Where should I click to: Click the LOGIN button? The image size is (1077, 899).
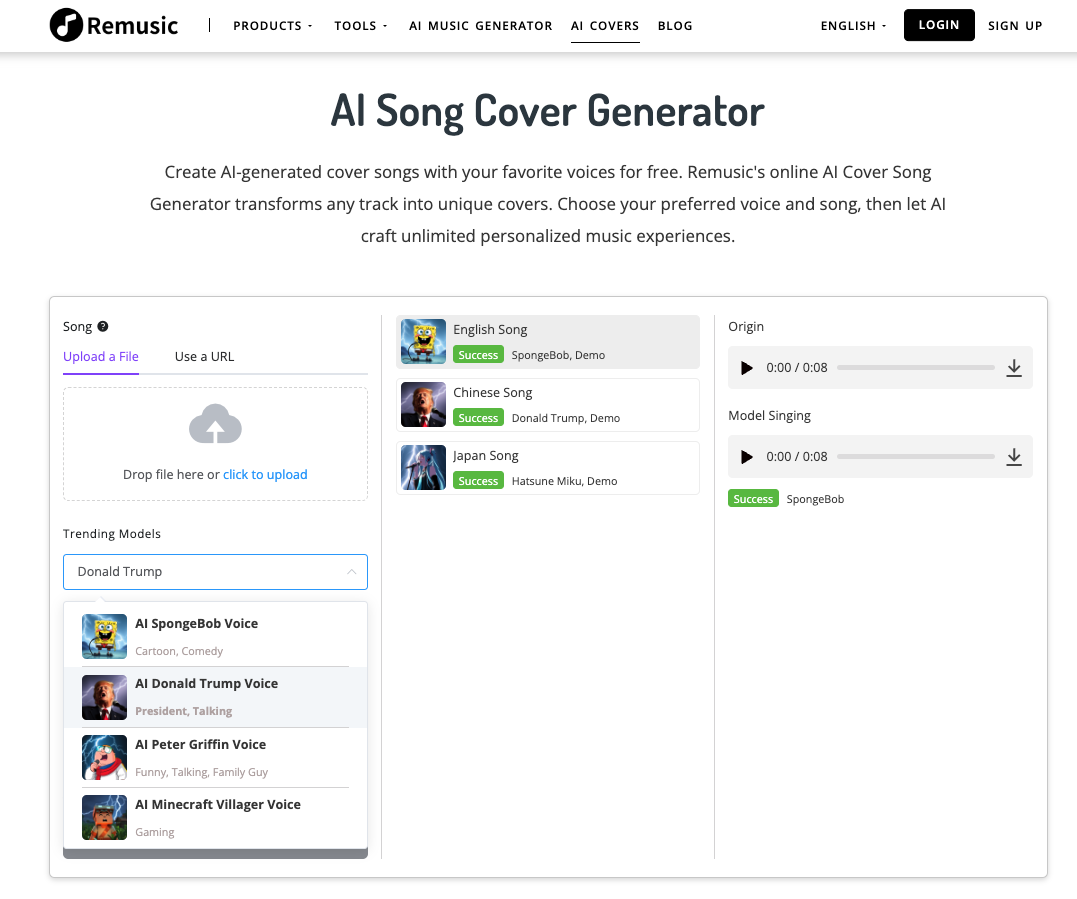pos(938,25)
